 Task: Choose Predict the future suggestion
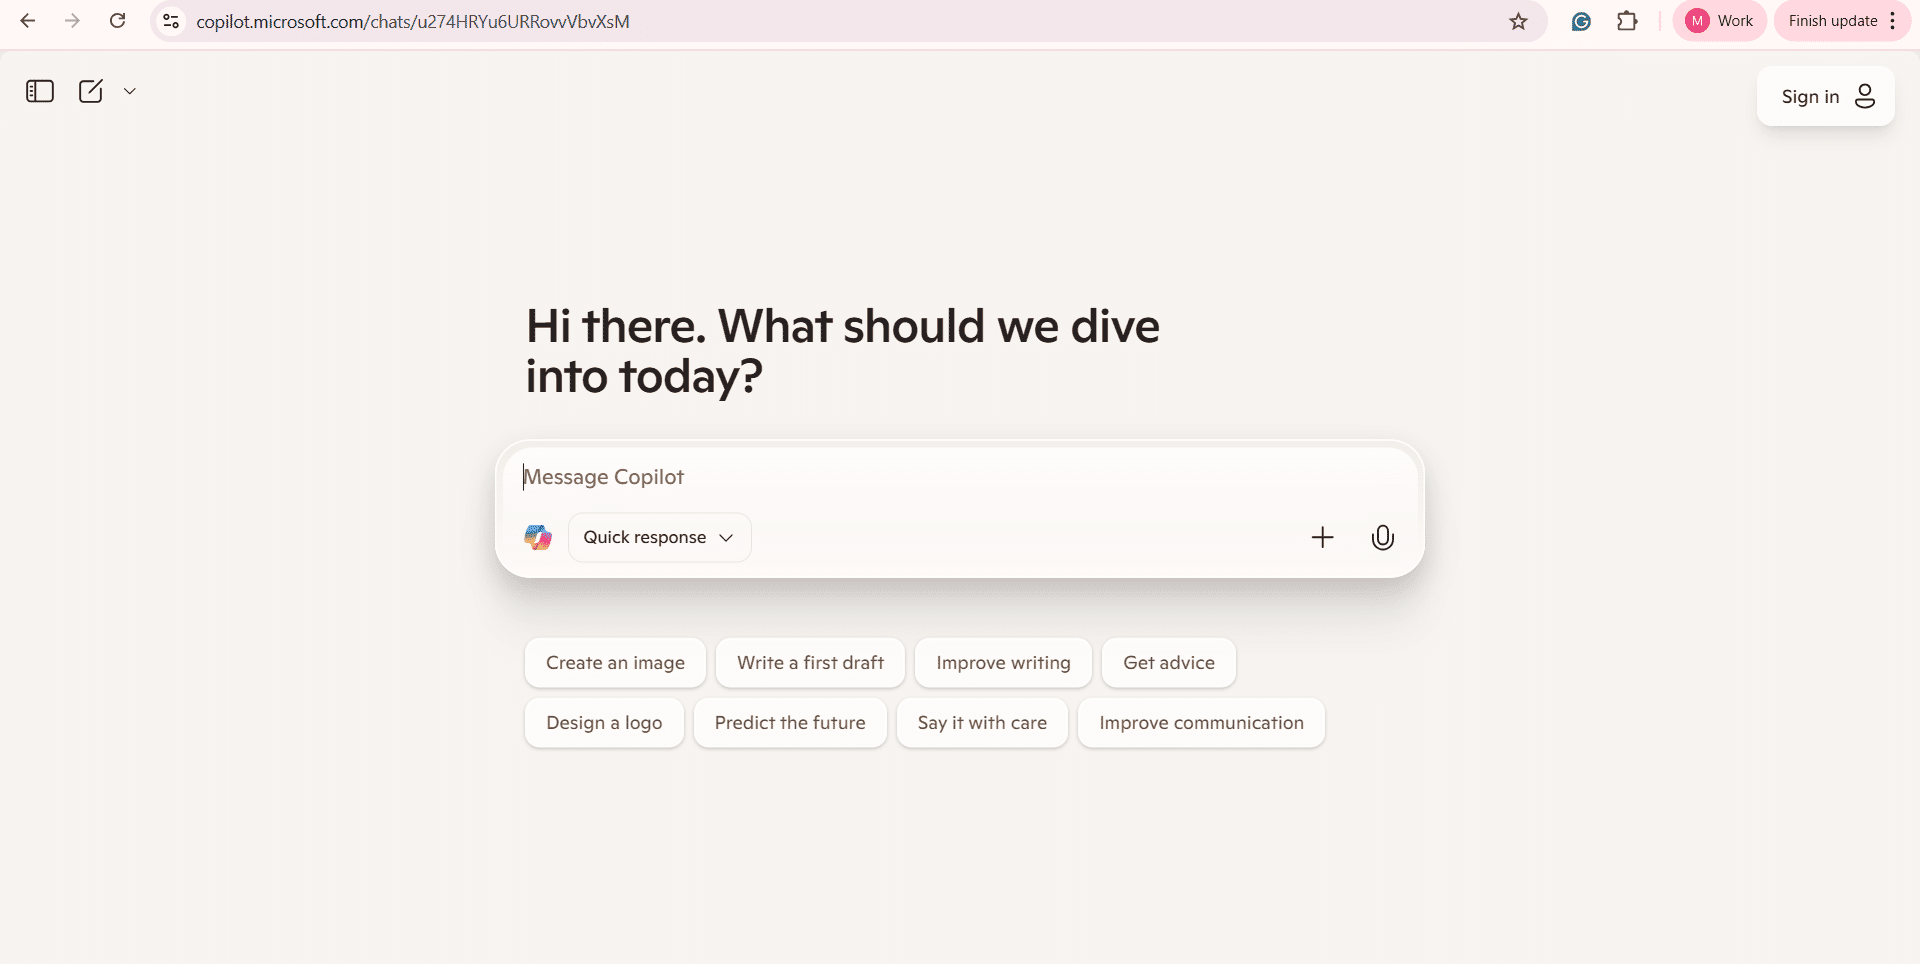tap(790, 723)
